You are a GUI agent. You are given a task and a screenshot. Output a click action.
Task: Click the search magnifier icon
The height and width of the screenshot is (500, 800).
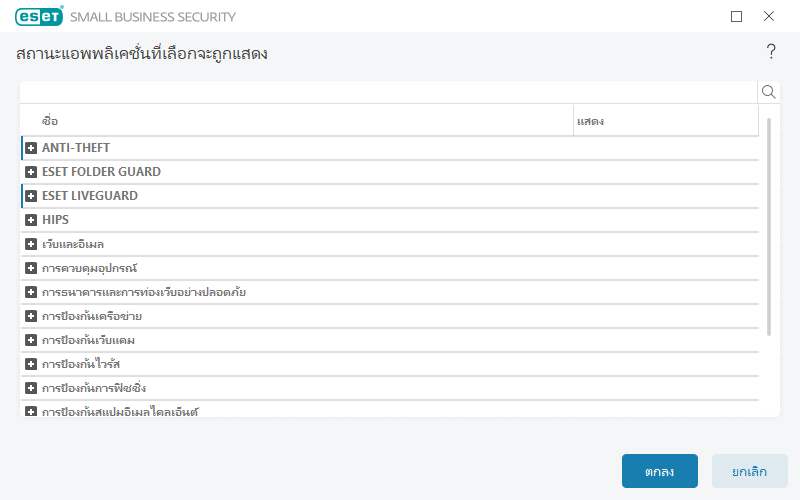(x=768, y=92)
